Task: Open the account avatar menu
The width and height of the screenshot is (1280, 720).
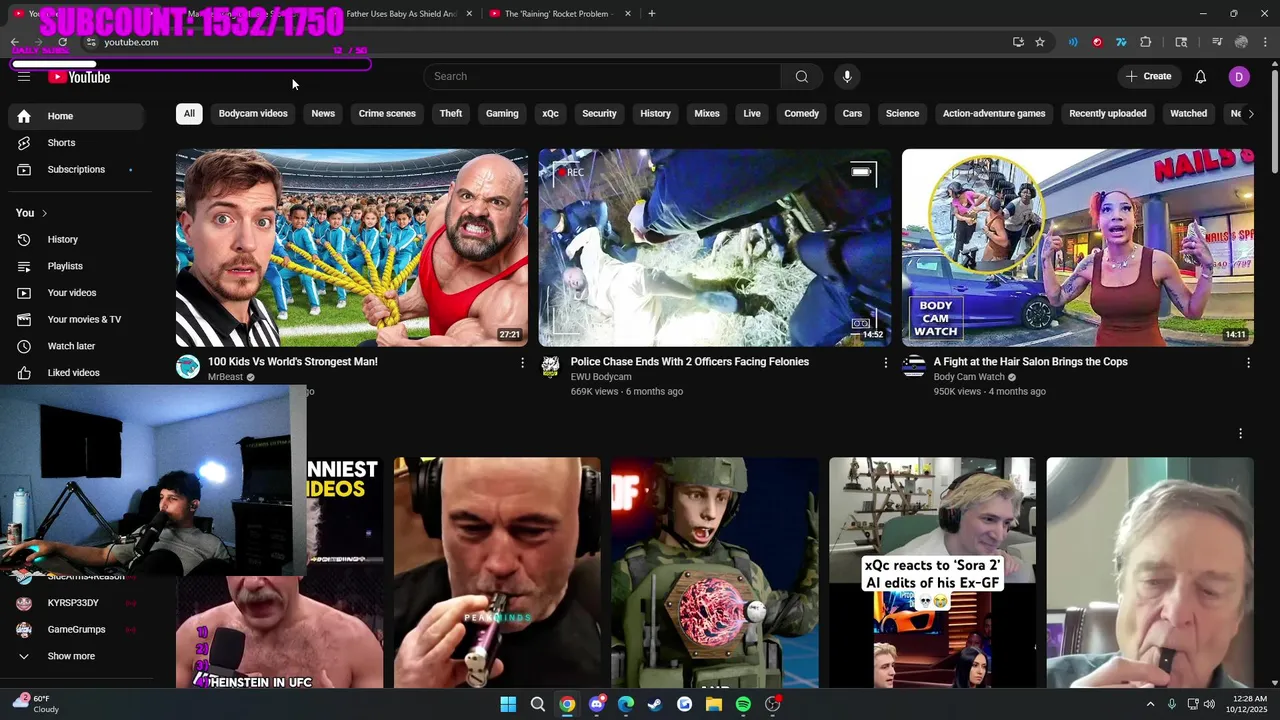Action: (1239, 77)
